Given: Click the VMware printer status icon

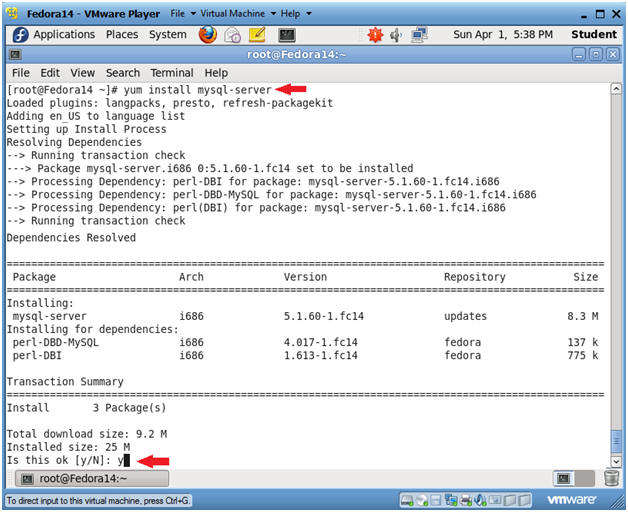Looking at the screenshot, I should [x=465, y=500].
